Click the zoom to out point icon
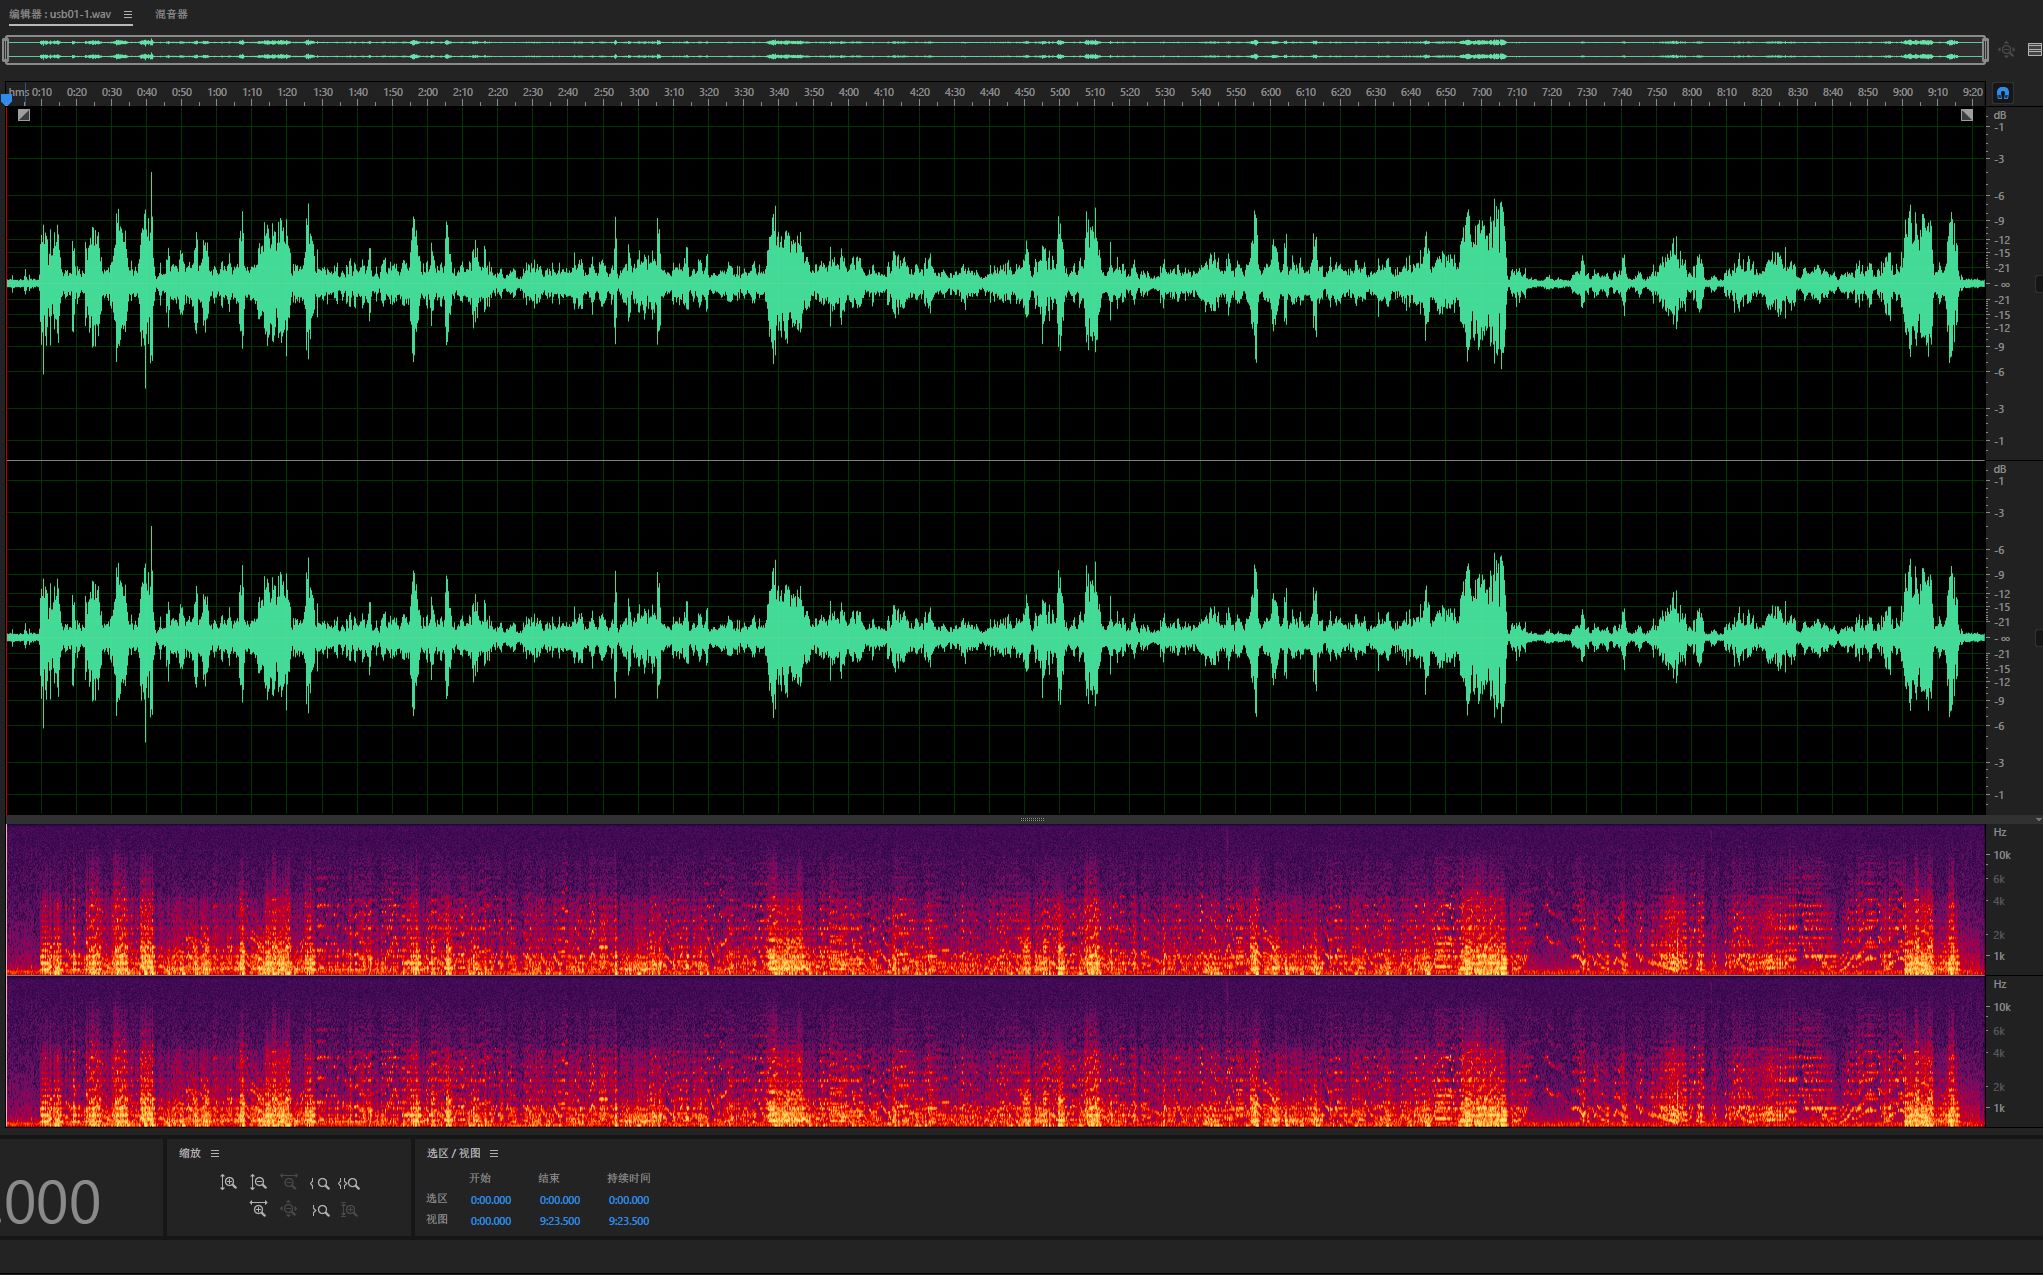This screenshot has height=1275, width=2043. coord(320,1210)
